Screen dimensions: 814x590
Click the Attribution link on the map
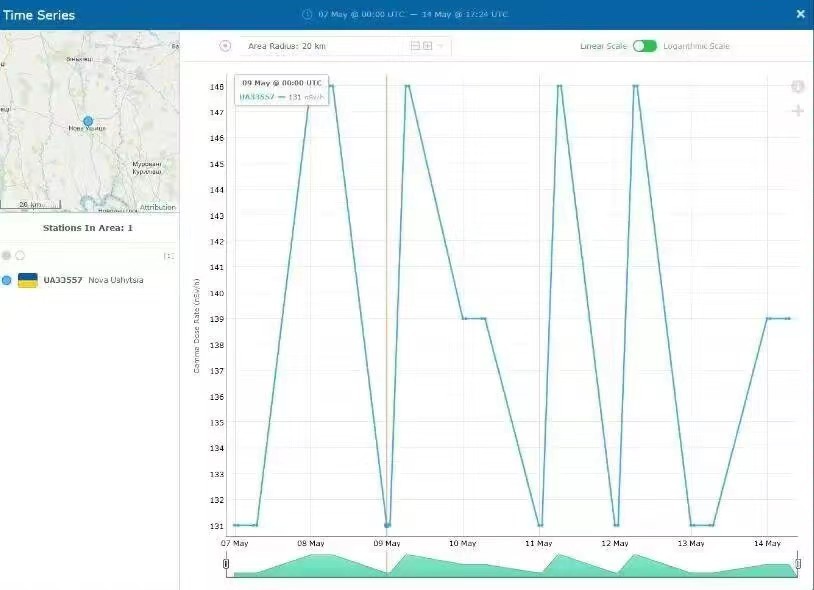click(157, 207)
